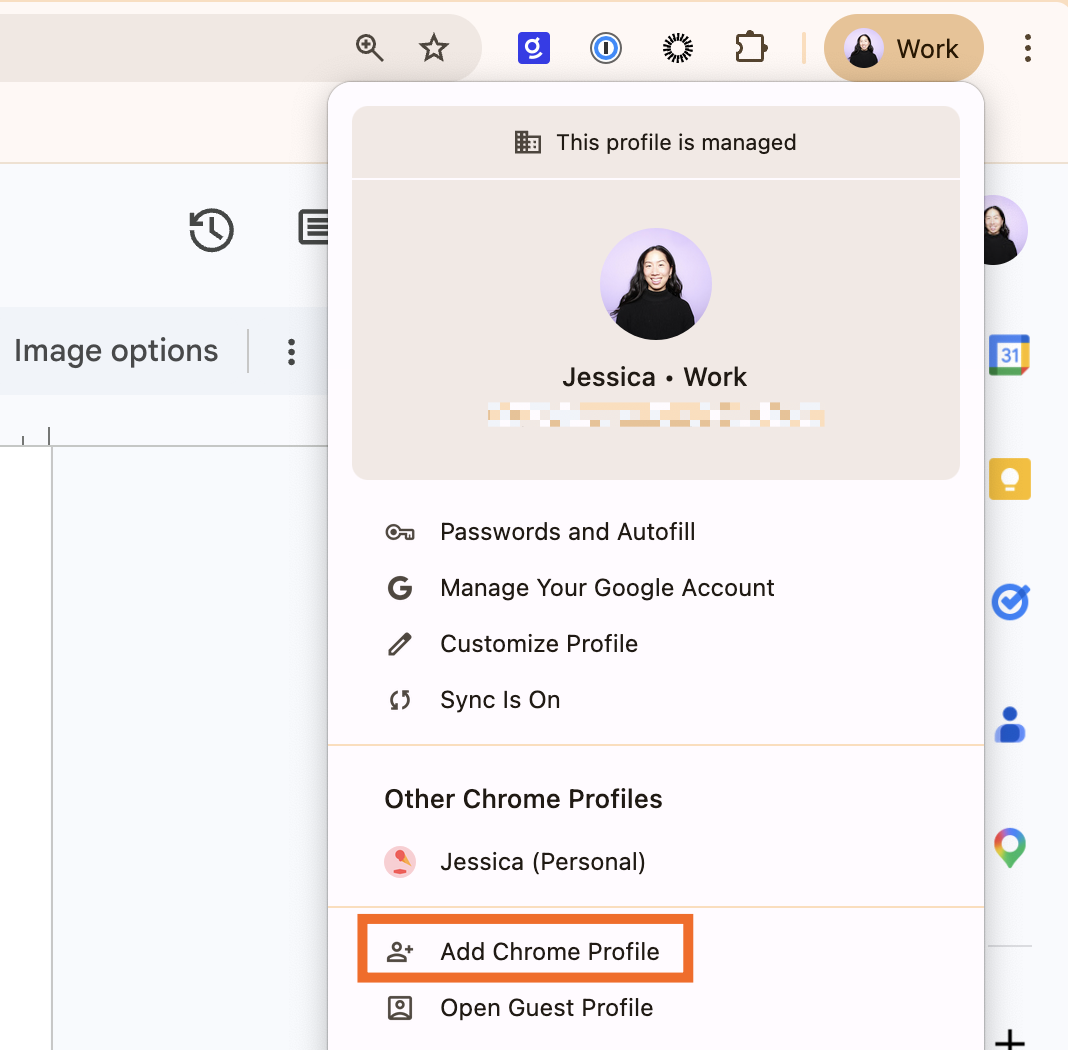Click the blue "g" extension icon
Viewport: 1068px width, 1050px height.
(533, 47)
